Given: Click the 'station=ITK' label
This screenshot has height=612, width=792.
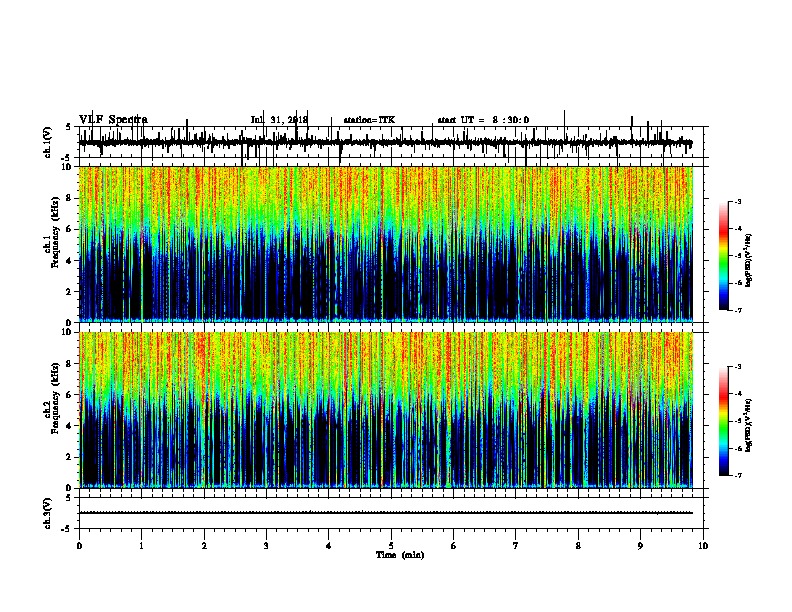Looking at the screenshot, I should pyautogui.click(x=369, y=120).
